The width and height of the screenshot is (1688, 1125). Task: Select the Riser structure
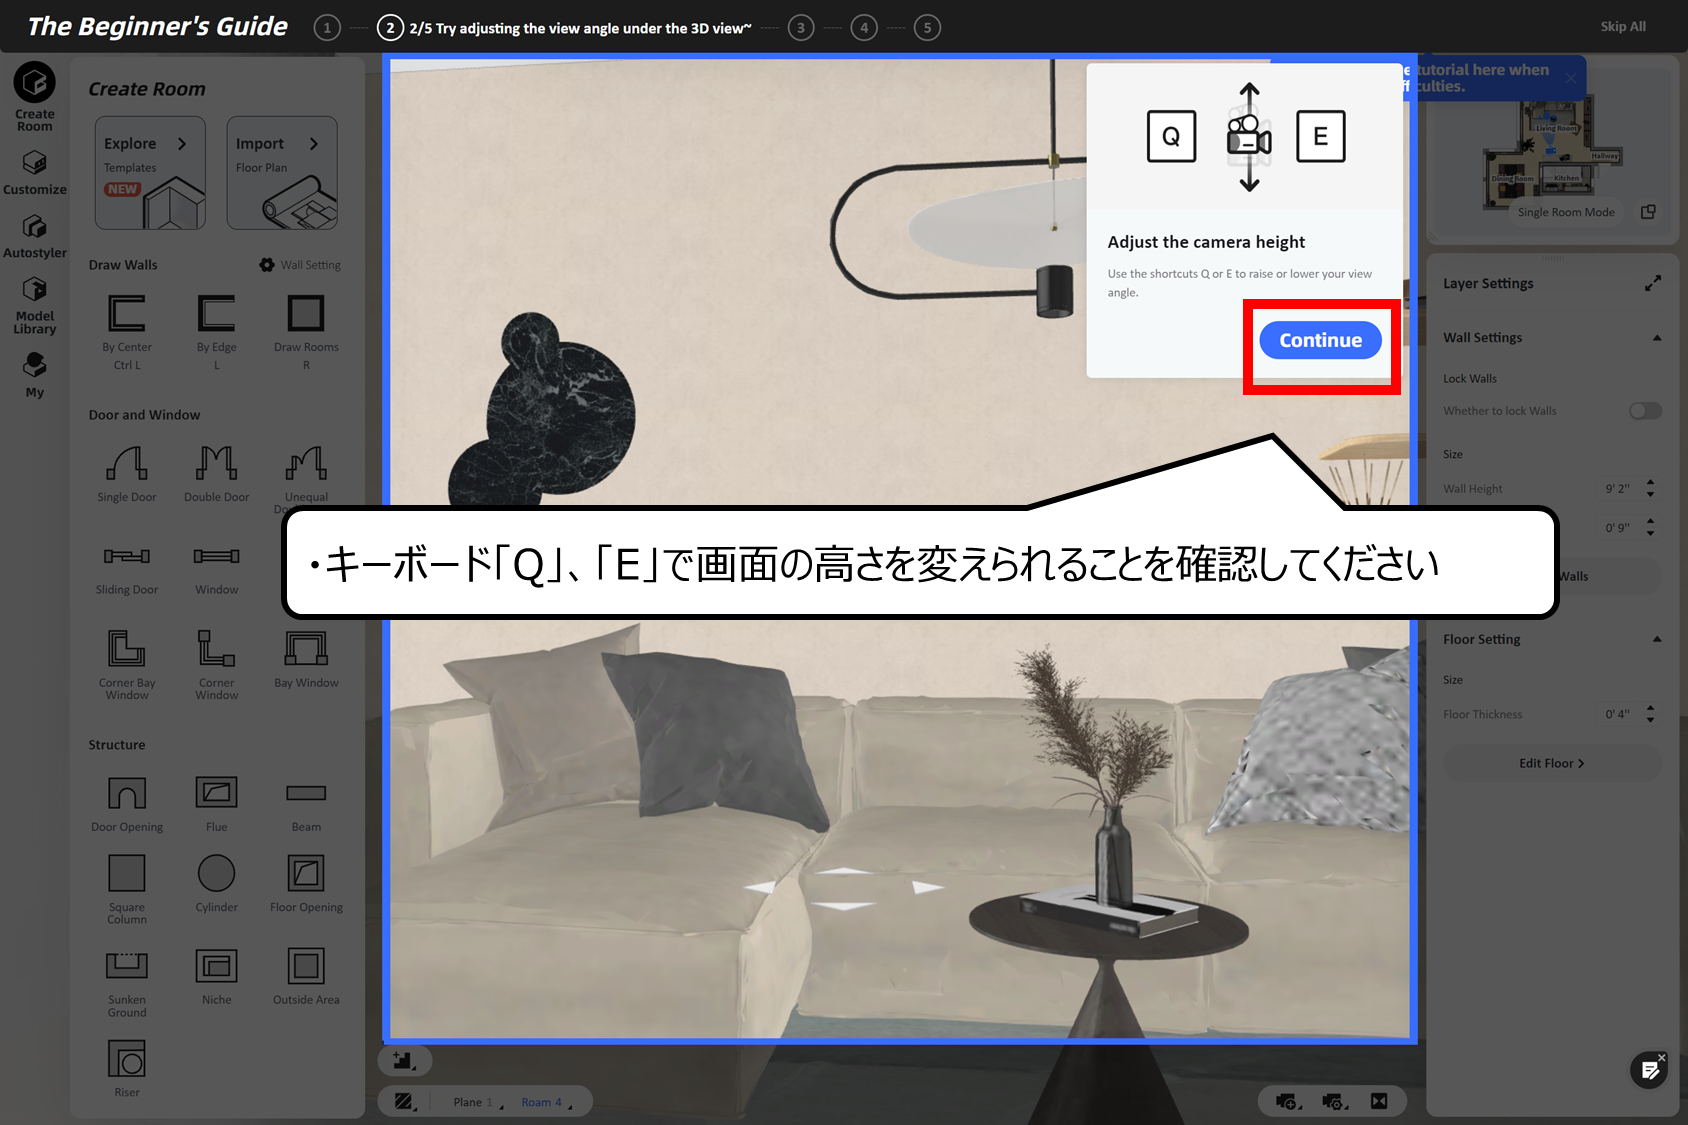(x=127, y=1069)
